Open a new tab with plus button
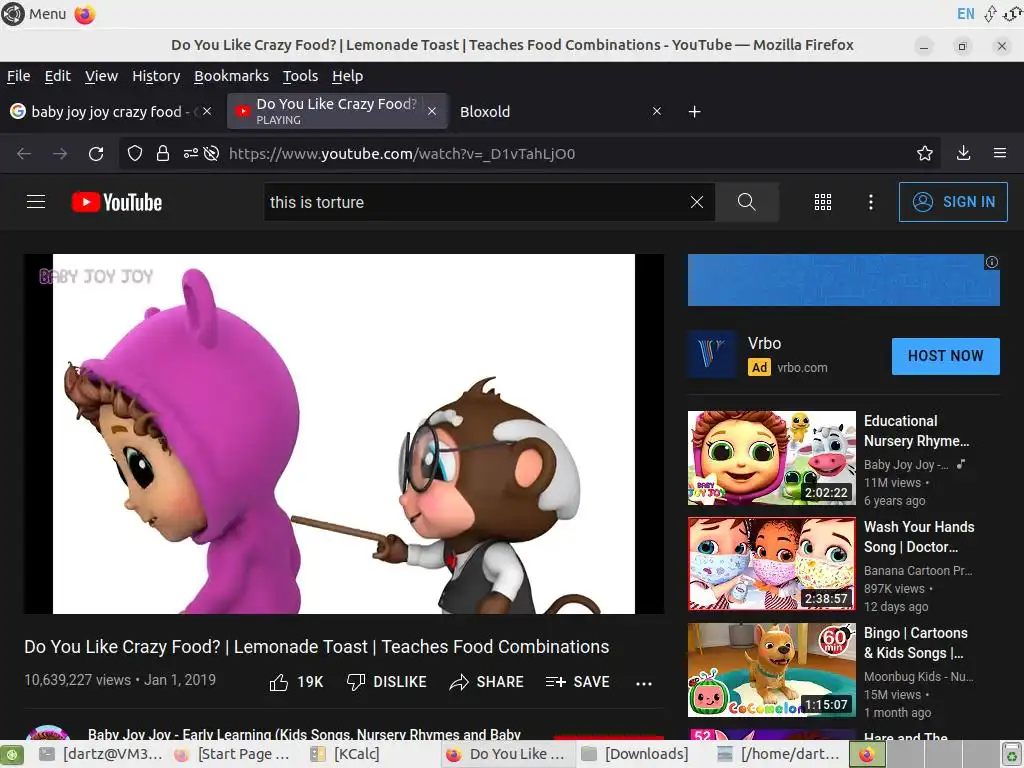This screenshot has height=768, width=1024. coord(695,112)
